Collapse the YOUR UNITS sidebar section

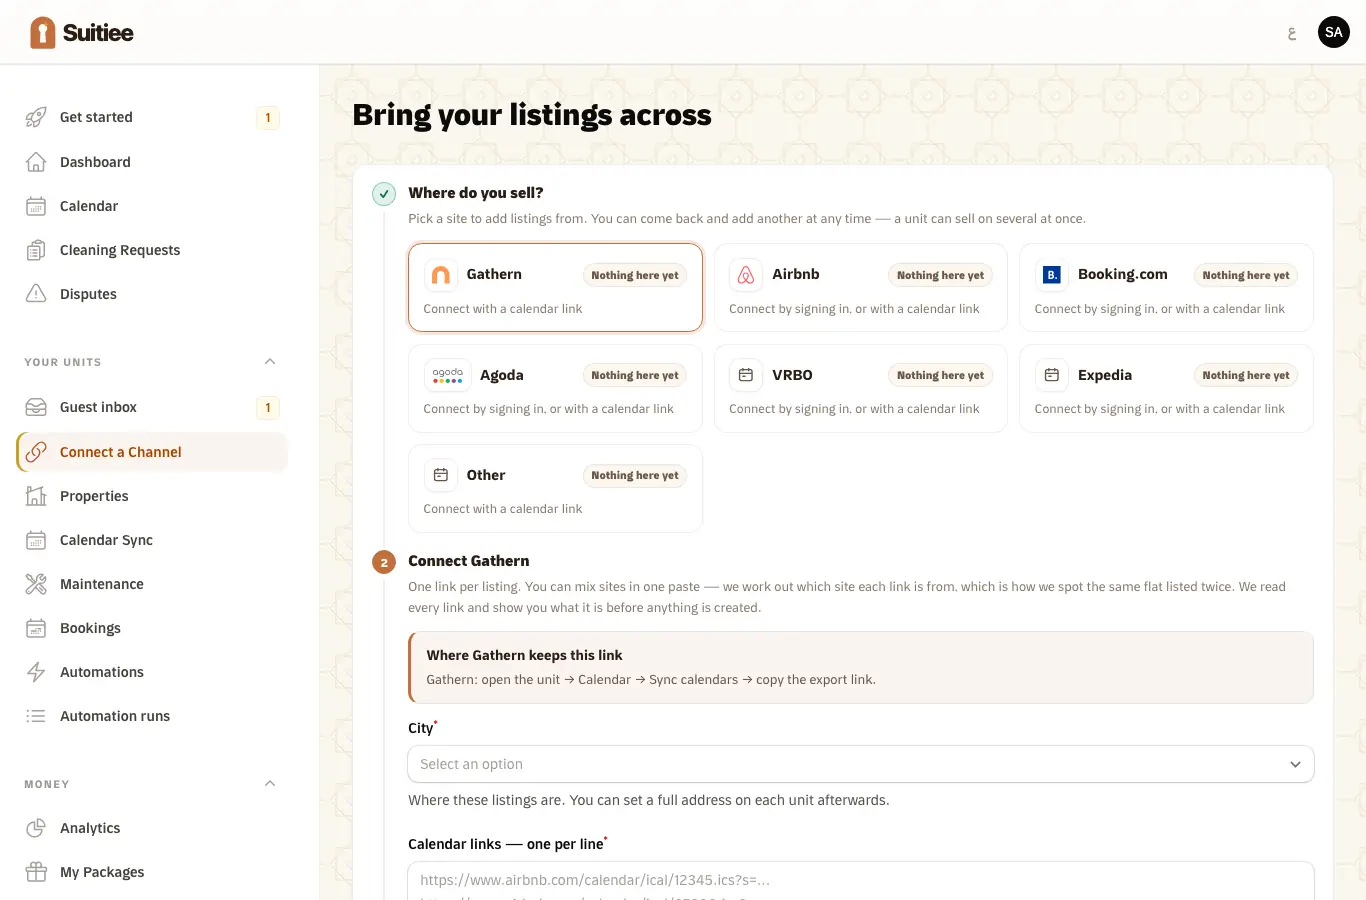tap(270, 362)
